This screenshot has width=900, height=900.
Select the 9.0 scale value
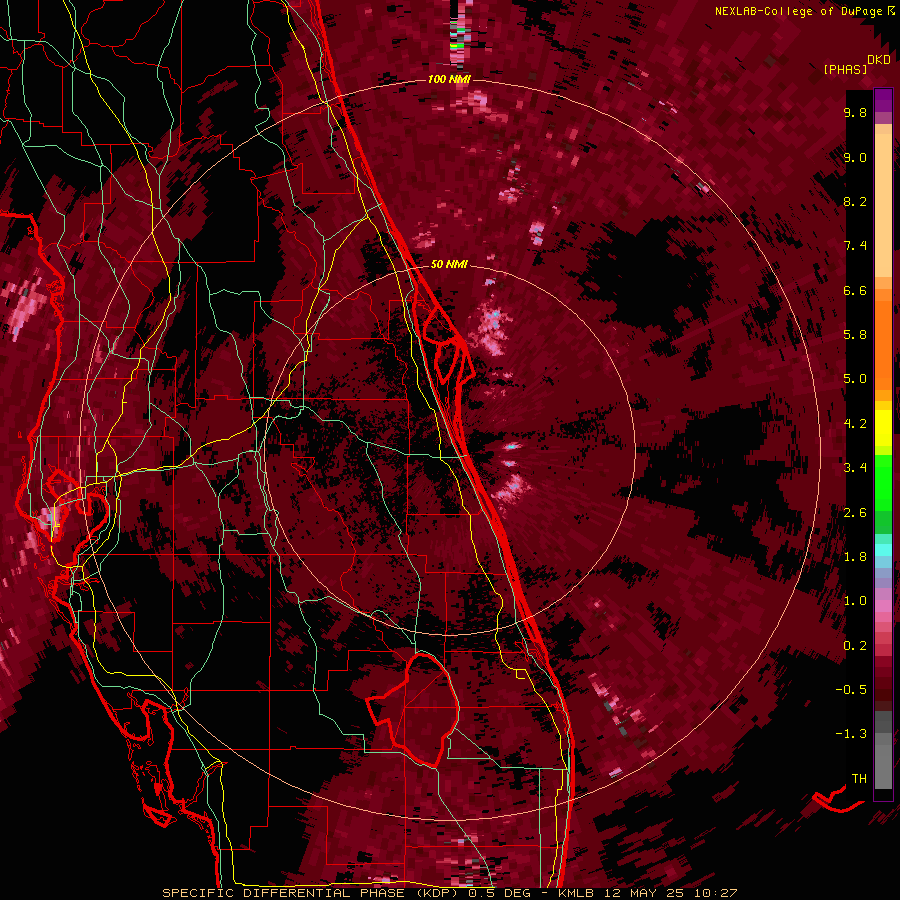click(855, 157)
